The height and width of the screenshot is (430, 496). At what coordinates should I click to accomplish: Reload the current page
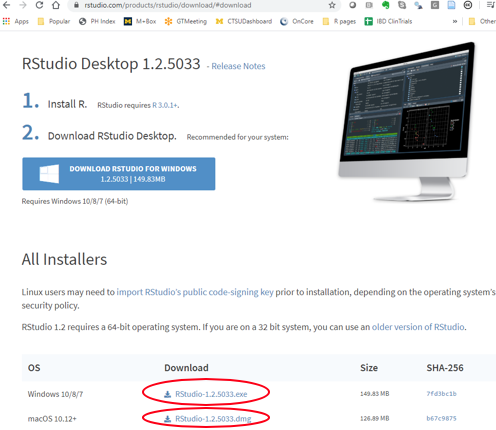(x=39, y=5)
